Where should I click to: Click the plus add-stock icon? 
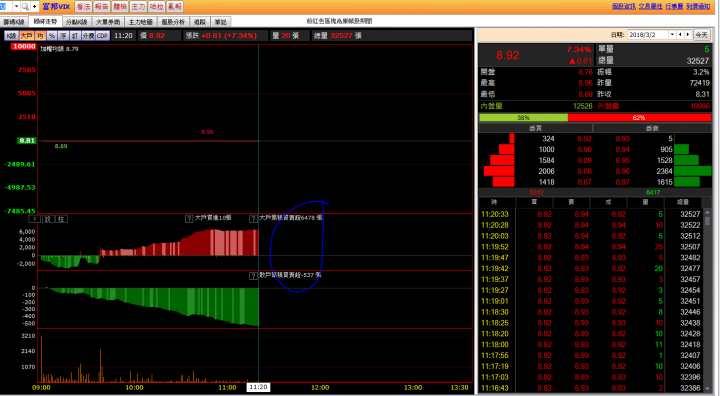(x=34, y=6)
